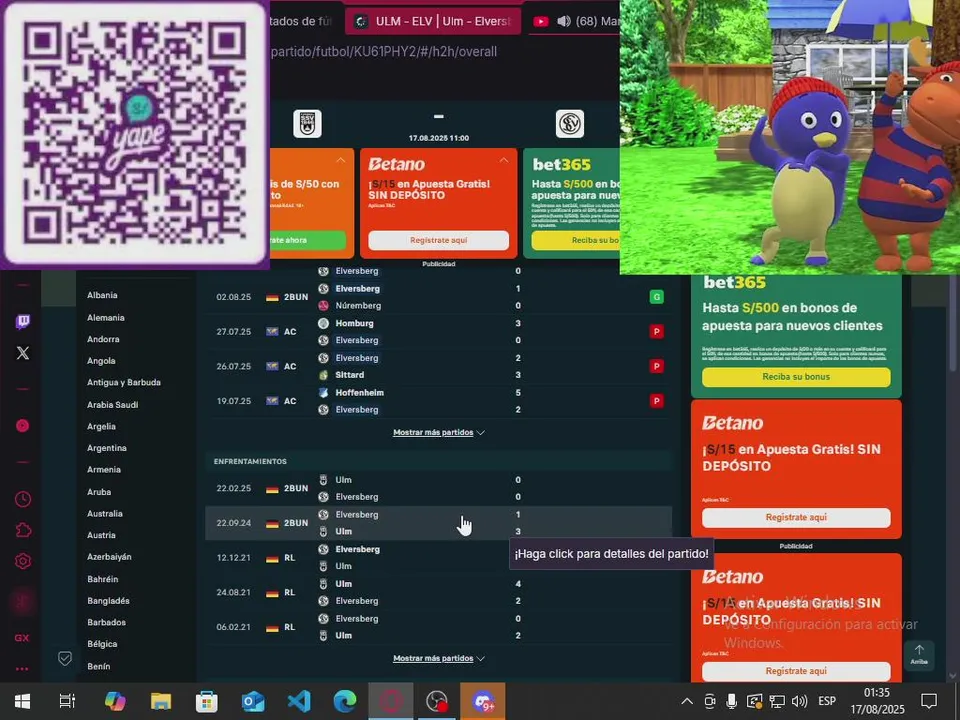Click the Arriba back-to-top arrow
The width and height of the screenshot is (960, 720).
tap(919, 654)
